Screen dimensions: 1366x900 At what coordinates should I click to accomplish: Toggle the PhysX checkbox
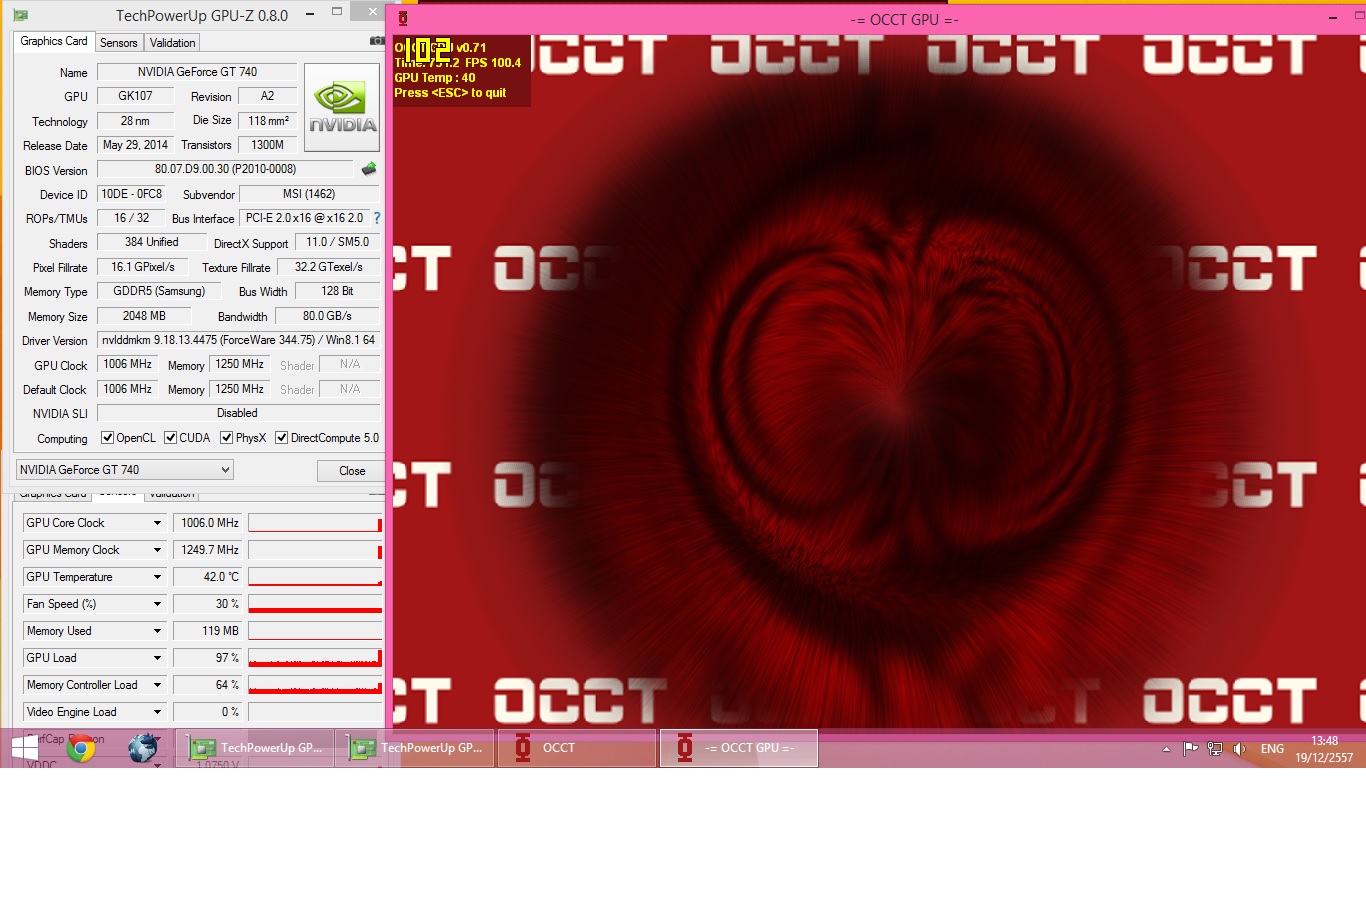pyautogui.click(x=226, y=438)
